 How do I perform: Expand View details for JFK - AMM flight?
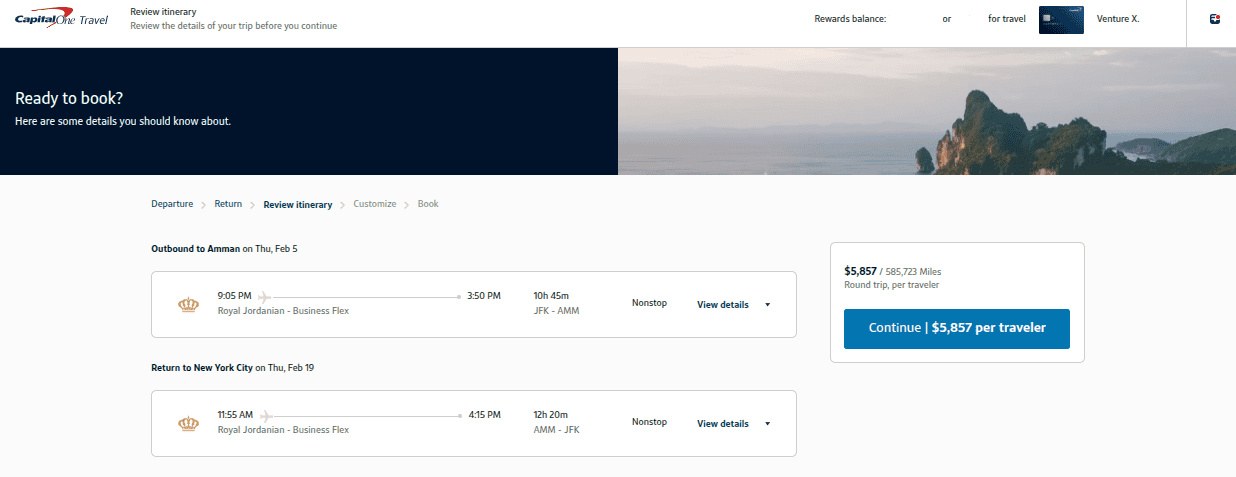[x=723, y=305]
